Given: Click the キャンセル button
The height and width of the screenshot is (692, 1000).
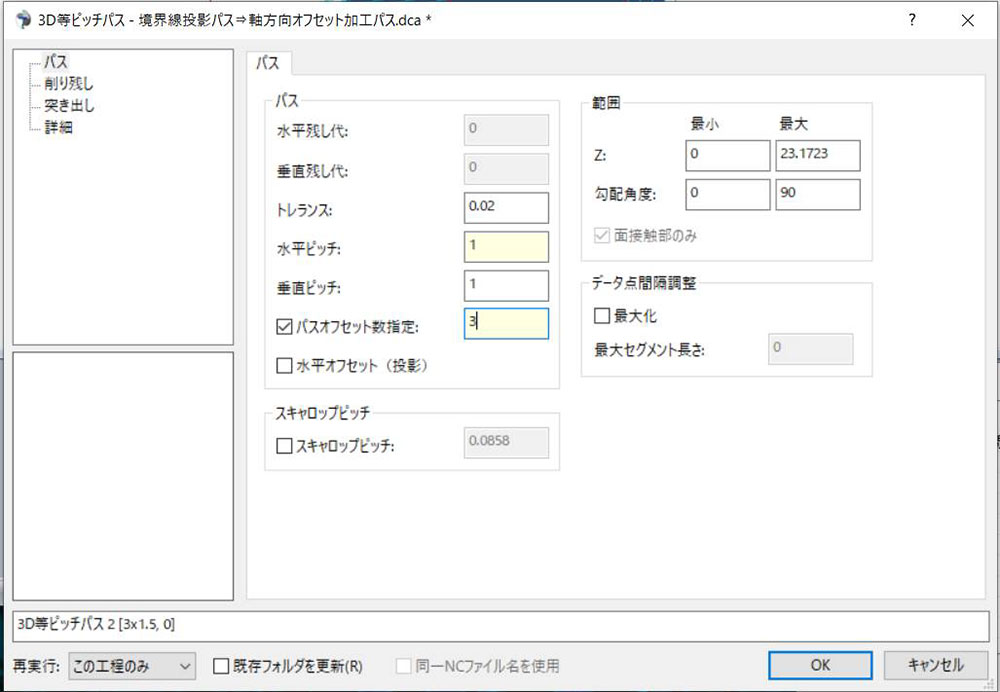Looking at the screenshot, I should click(x=934, y=665).
